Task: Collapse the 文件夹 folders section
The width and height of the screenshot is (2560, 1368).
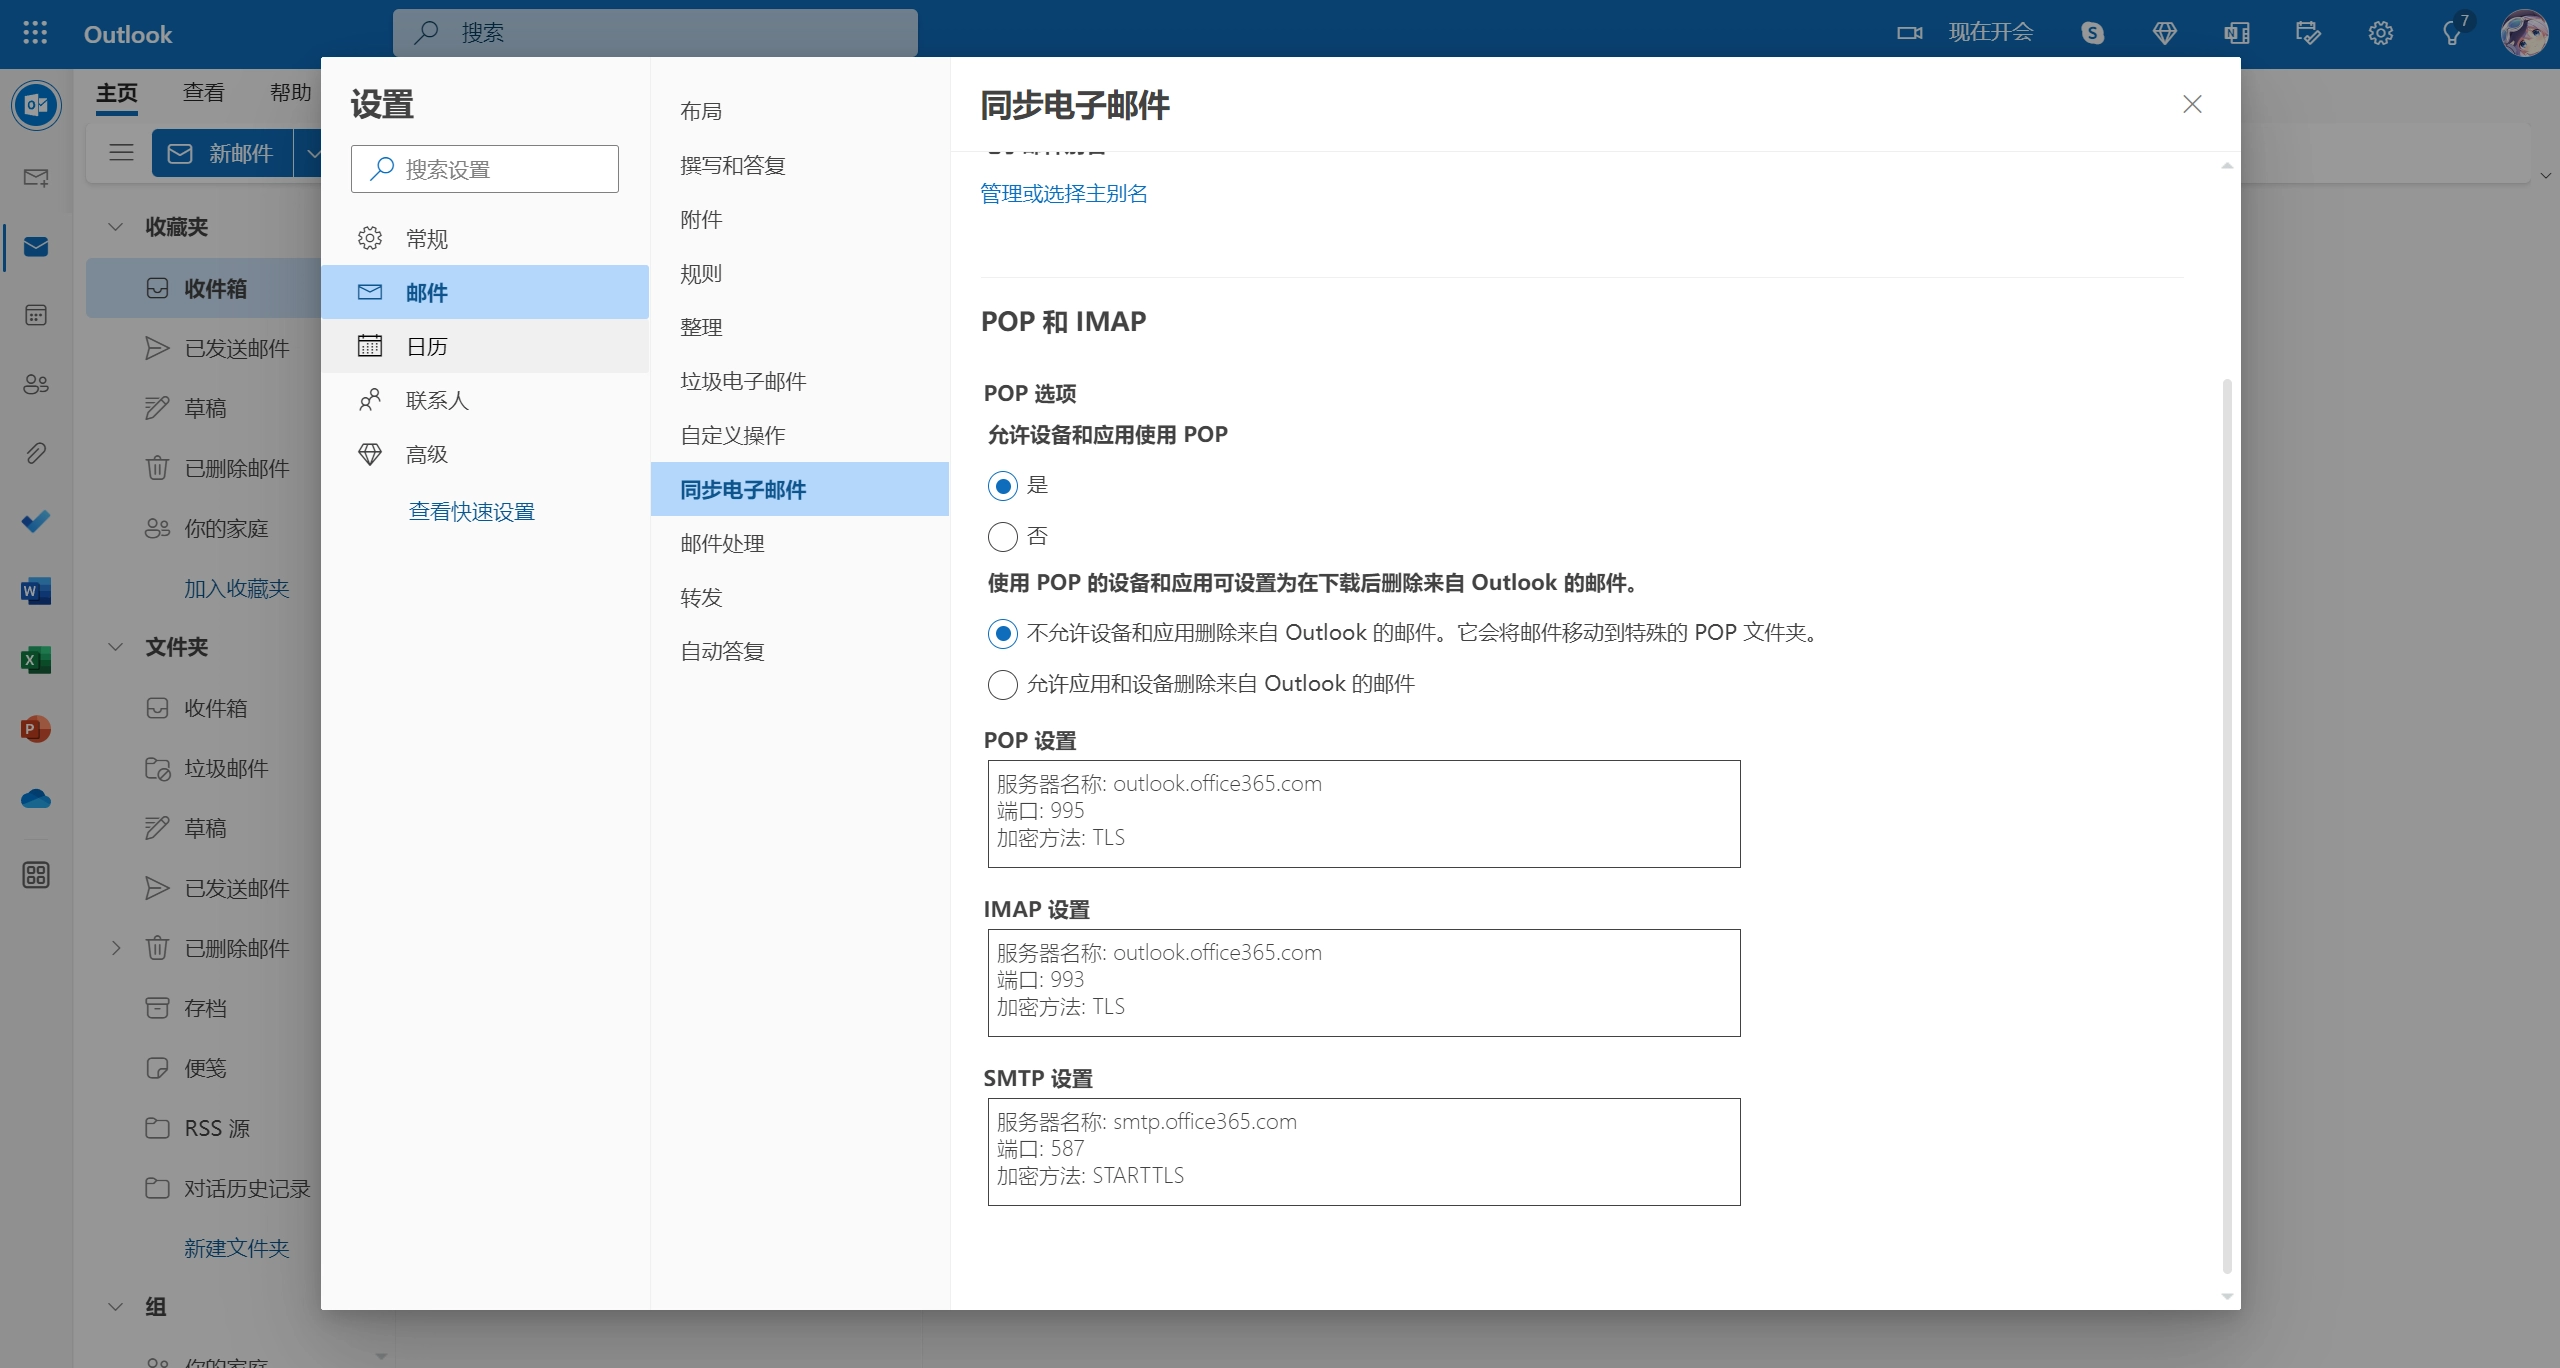Action: [x=116, y=647]
